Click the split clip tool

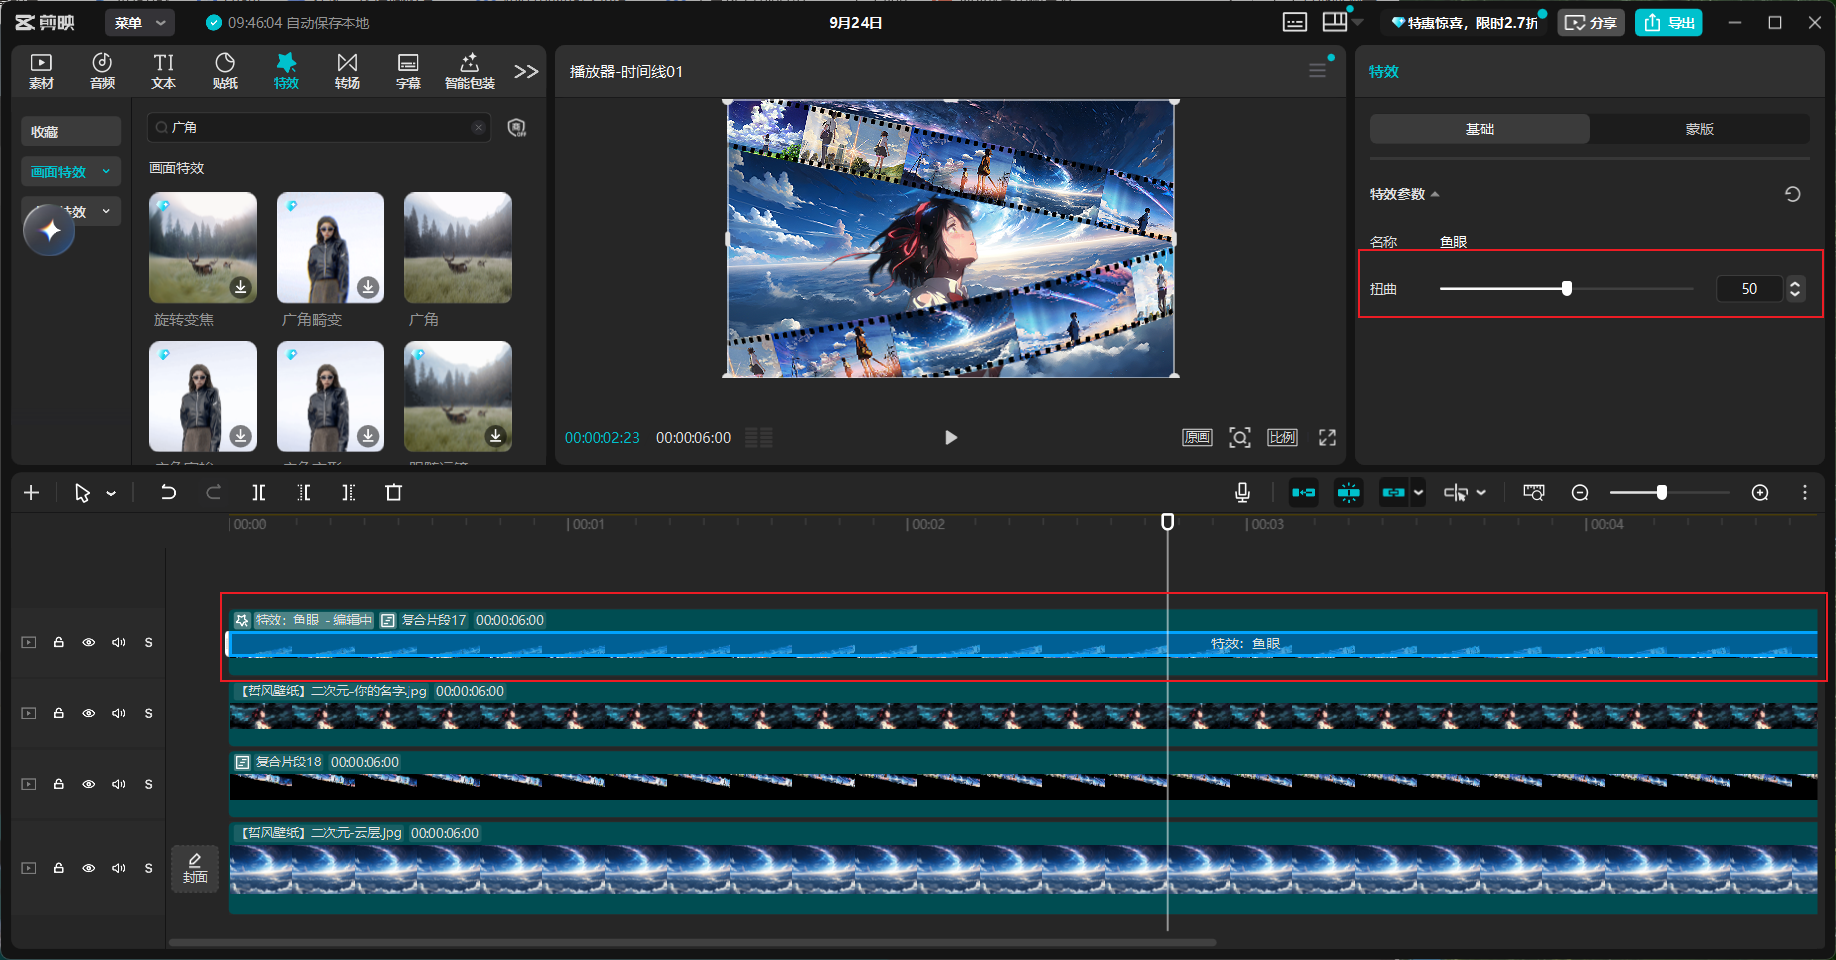(258, 492)
